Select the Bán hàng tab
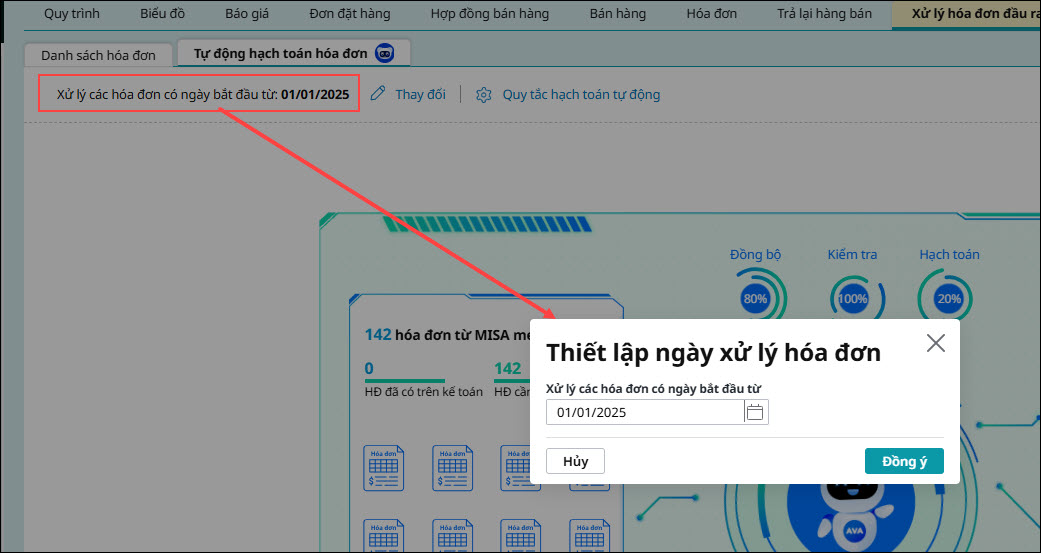1041x553 pixels. [x=617, y=14]
